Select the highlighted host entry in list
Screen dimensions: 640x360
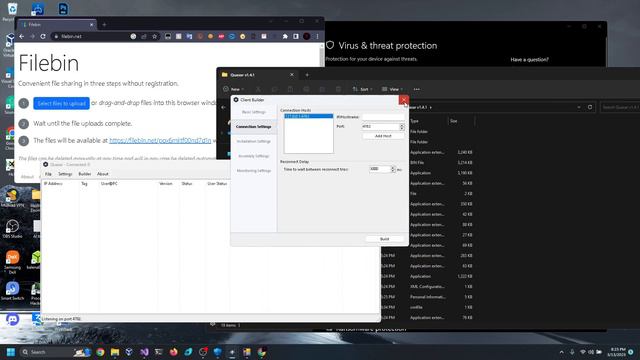pos(309,116)
